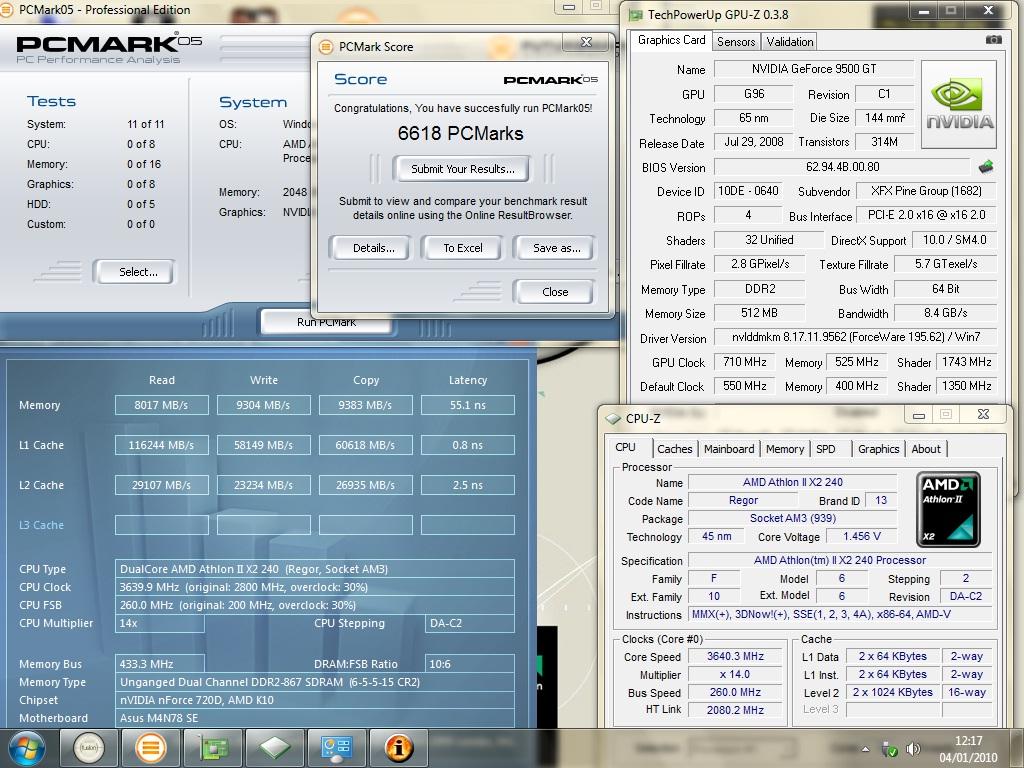Viewport: 1024px width, 768px height.
Task: Click the CPU-Z title bar icon
Action: 613,419
